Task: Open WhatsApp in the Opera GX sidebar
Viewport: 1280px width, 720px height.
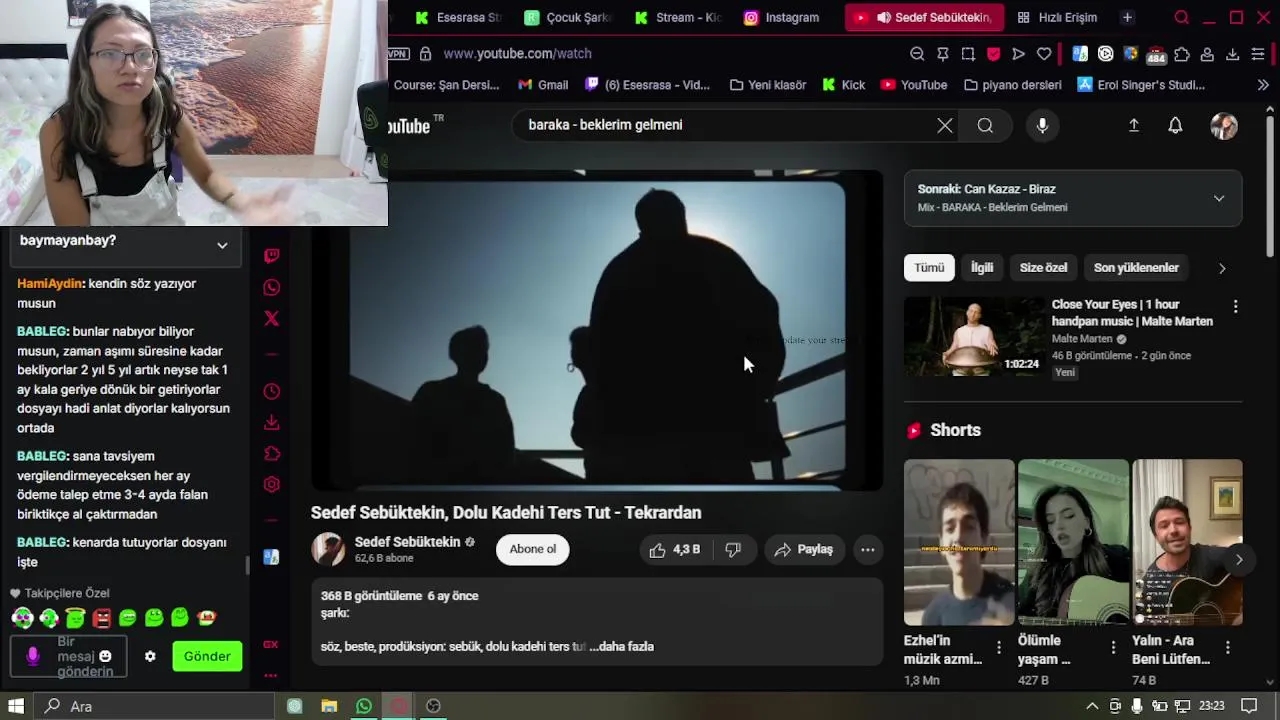Action: pos(271,287)
